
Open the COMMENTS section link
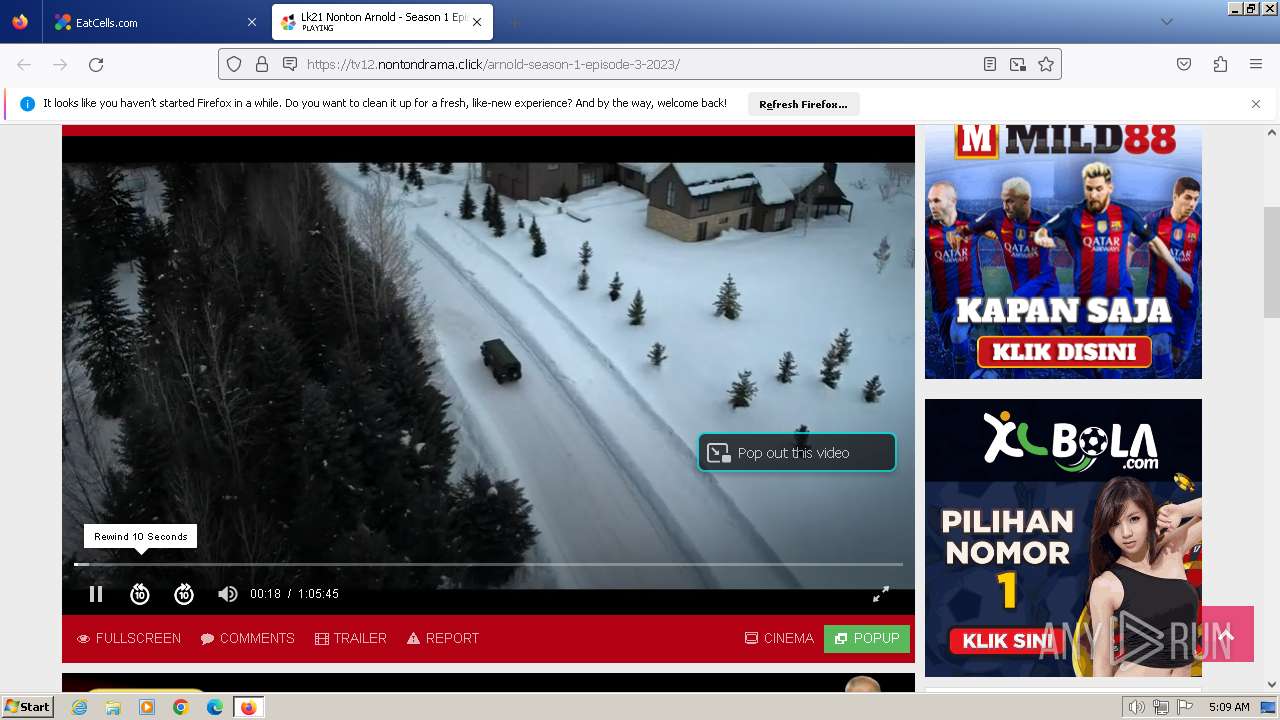248,638
